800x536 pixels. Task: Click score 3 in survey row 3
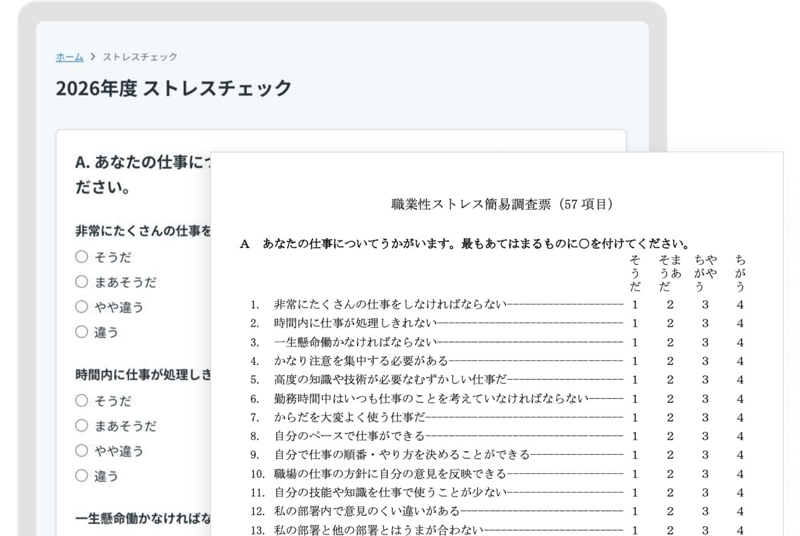[705, 342]
